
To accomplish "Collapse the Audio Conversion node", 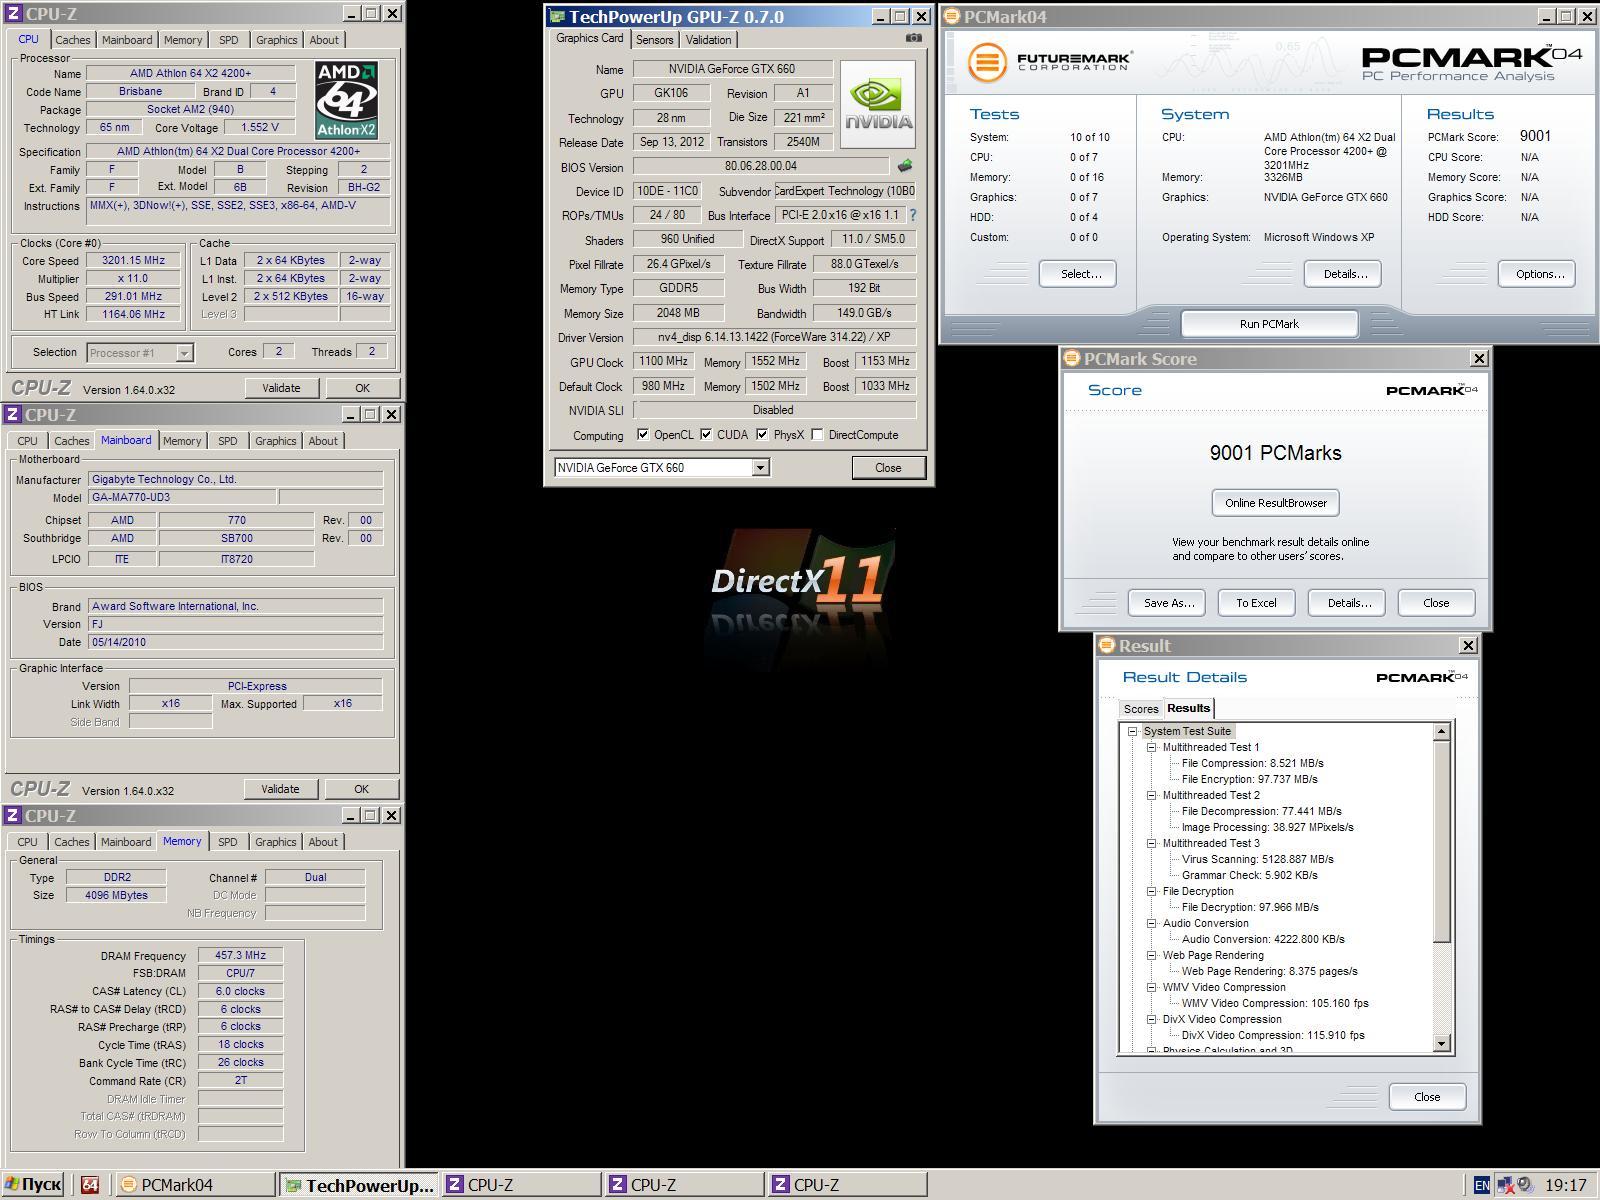I will point(1152,923).
